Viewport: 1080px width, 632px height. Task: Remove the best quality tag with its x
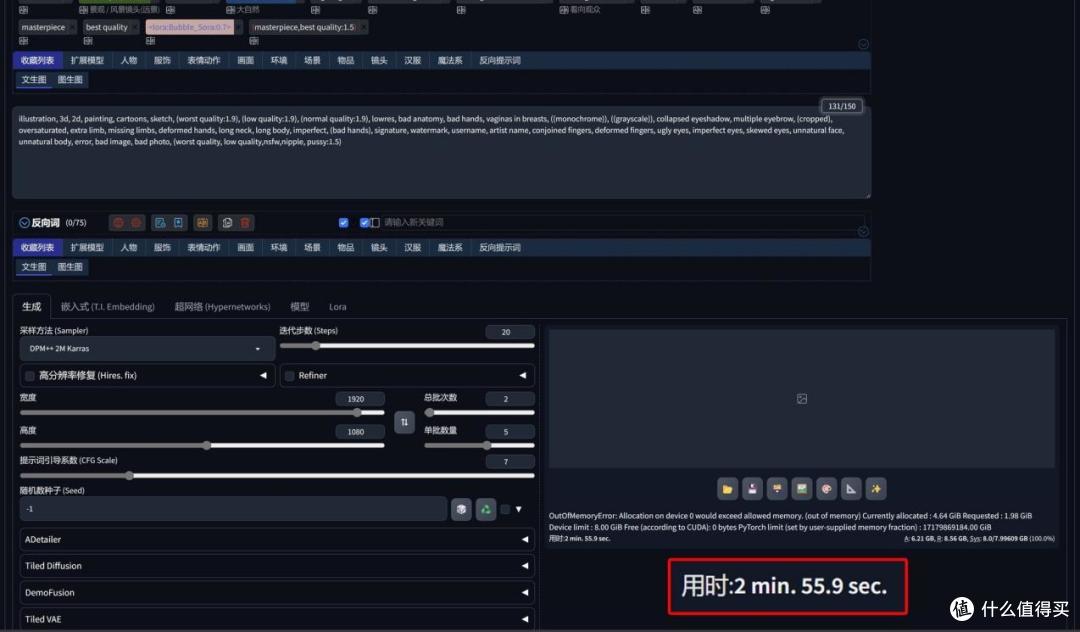(x=135, y=27)
